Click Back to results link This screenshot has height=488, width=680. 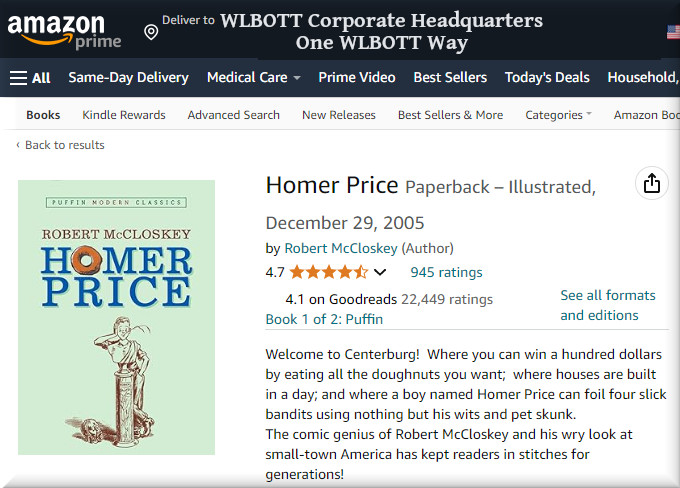coord(64,145)
